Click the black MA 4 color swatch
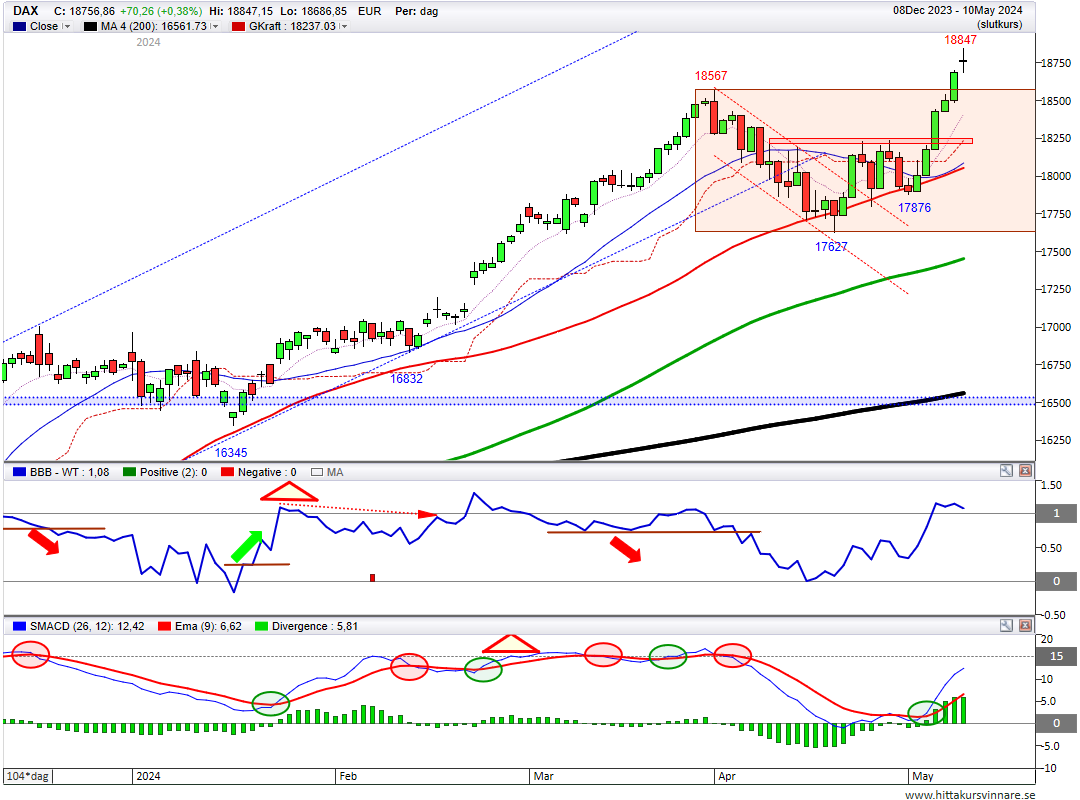The width and height of the screenshot is (1080, 800). click(x=90, y=26)
